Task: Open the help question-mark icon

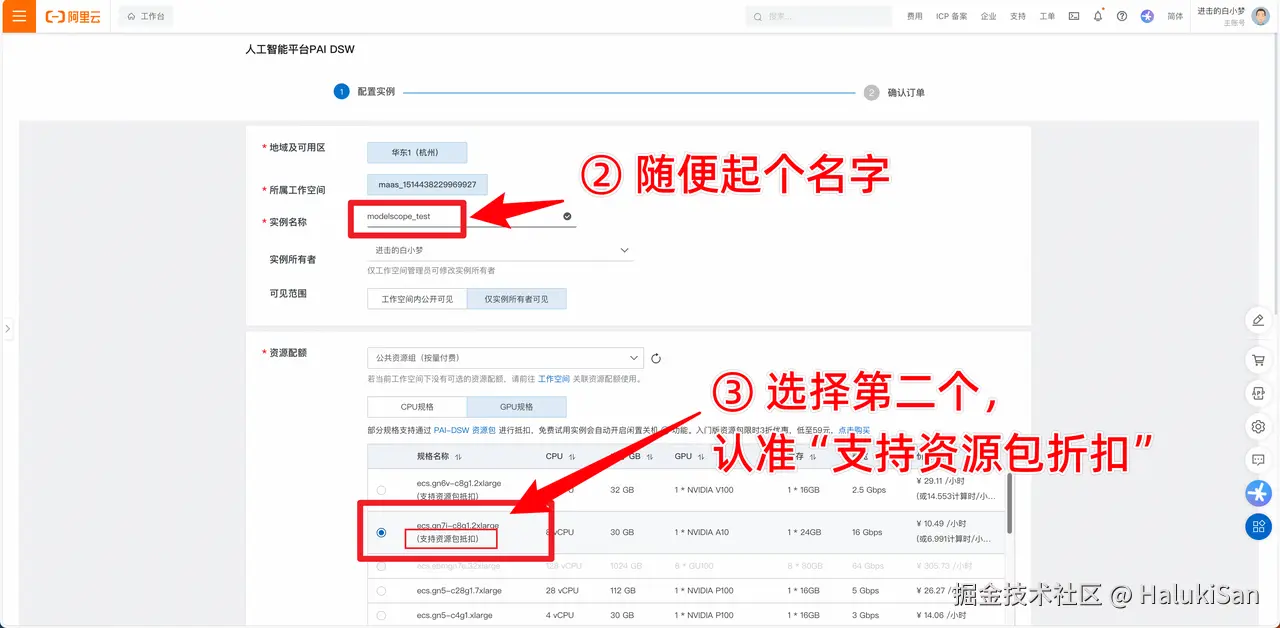Action: point(1122,17)
